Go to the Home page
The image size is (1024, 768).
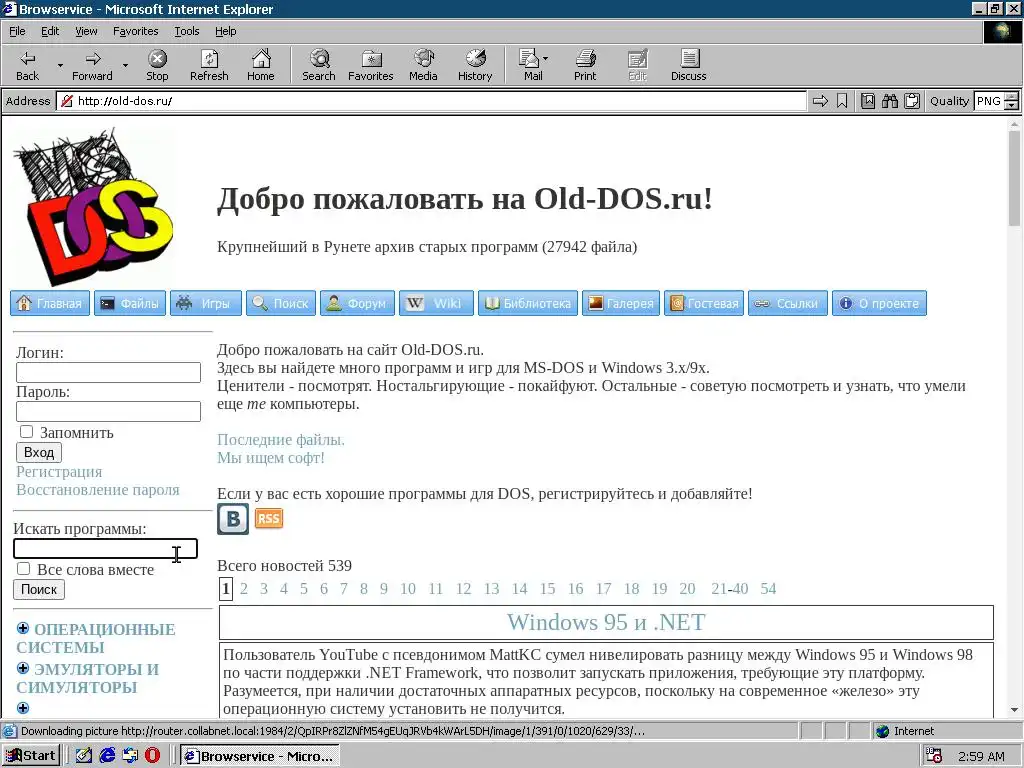pos(261,65)
